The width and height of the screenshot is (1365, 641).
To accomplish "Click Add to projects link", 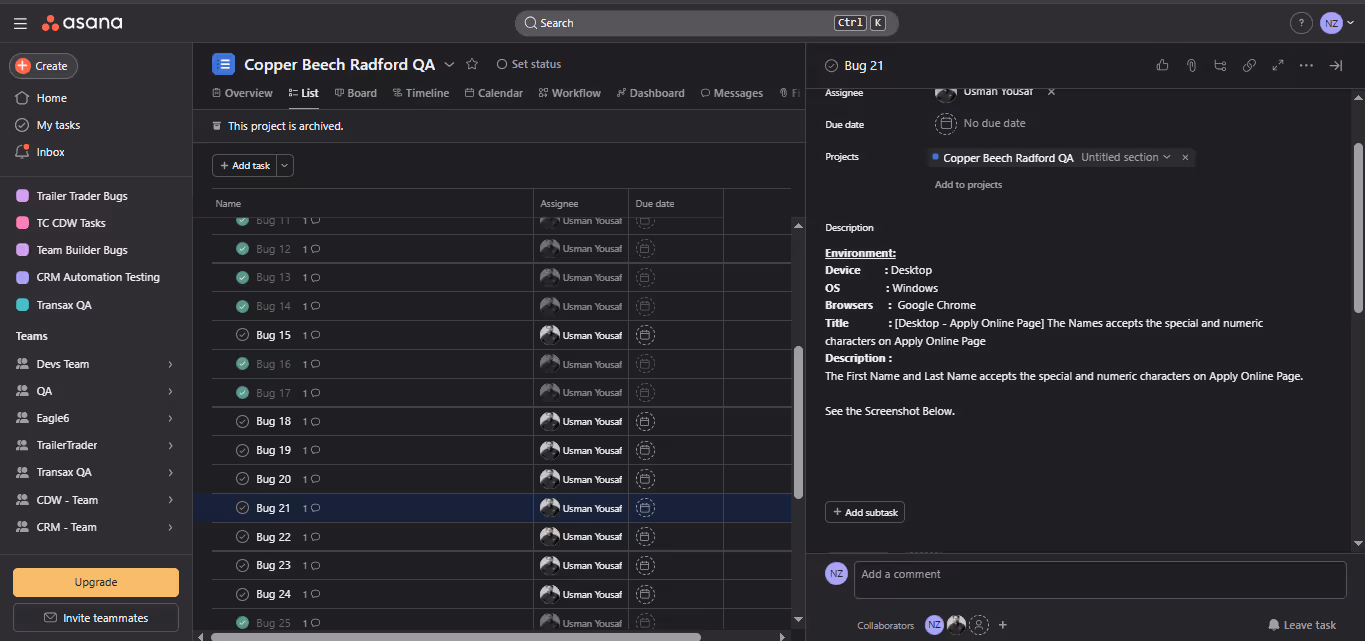I will [968, 185].
